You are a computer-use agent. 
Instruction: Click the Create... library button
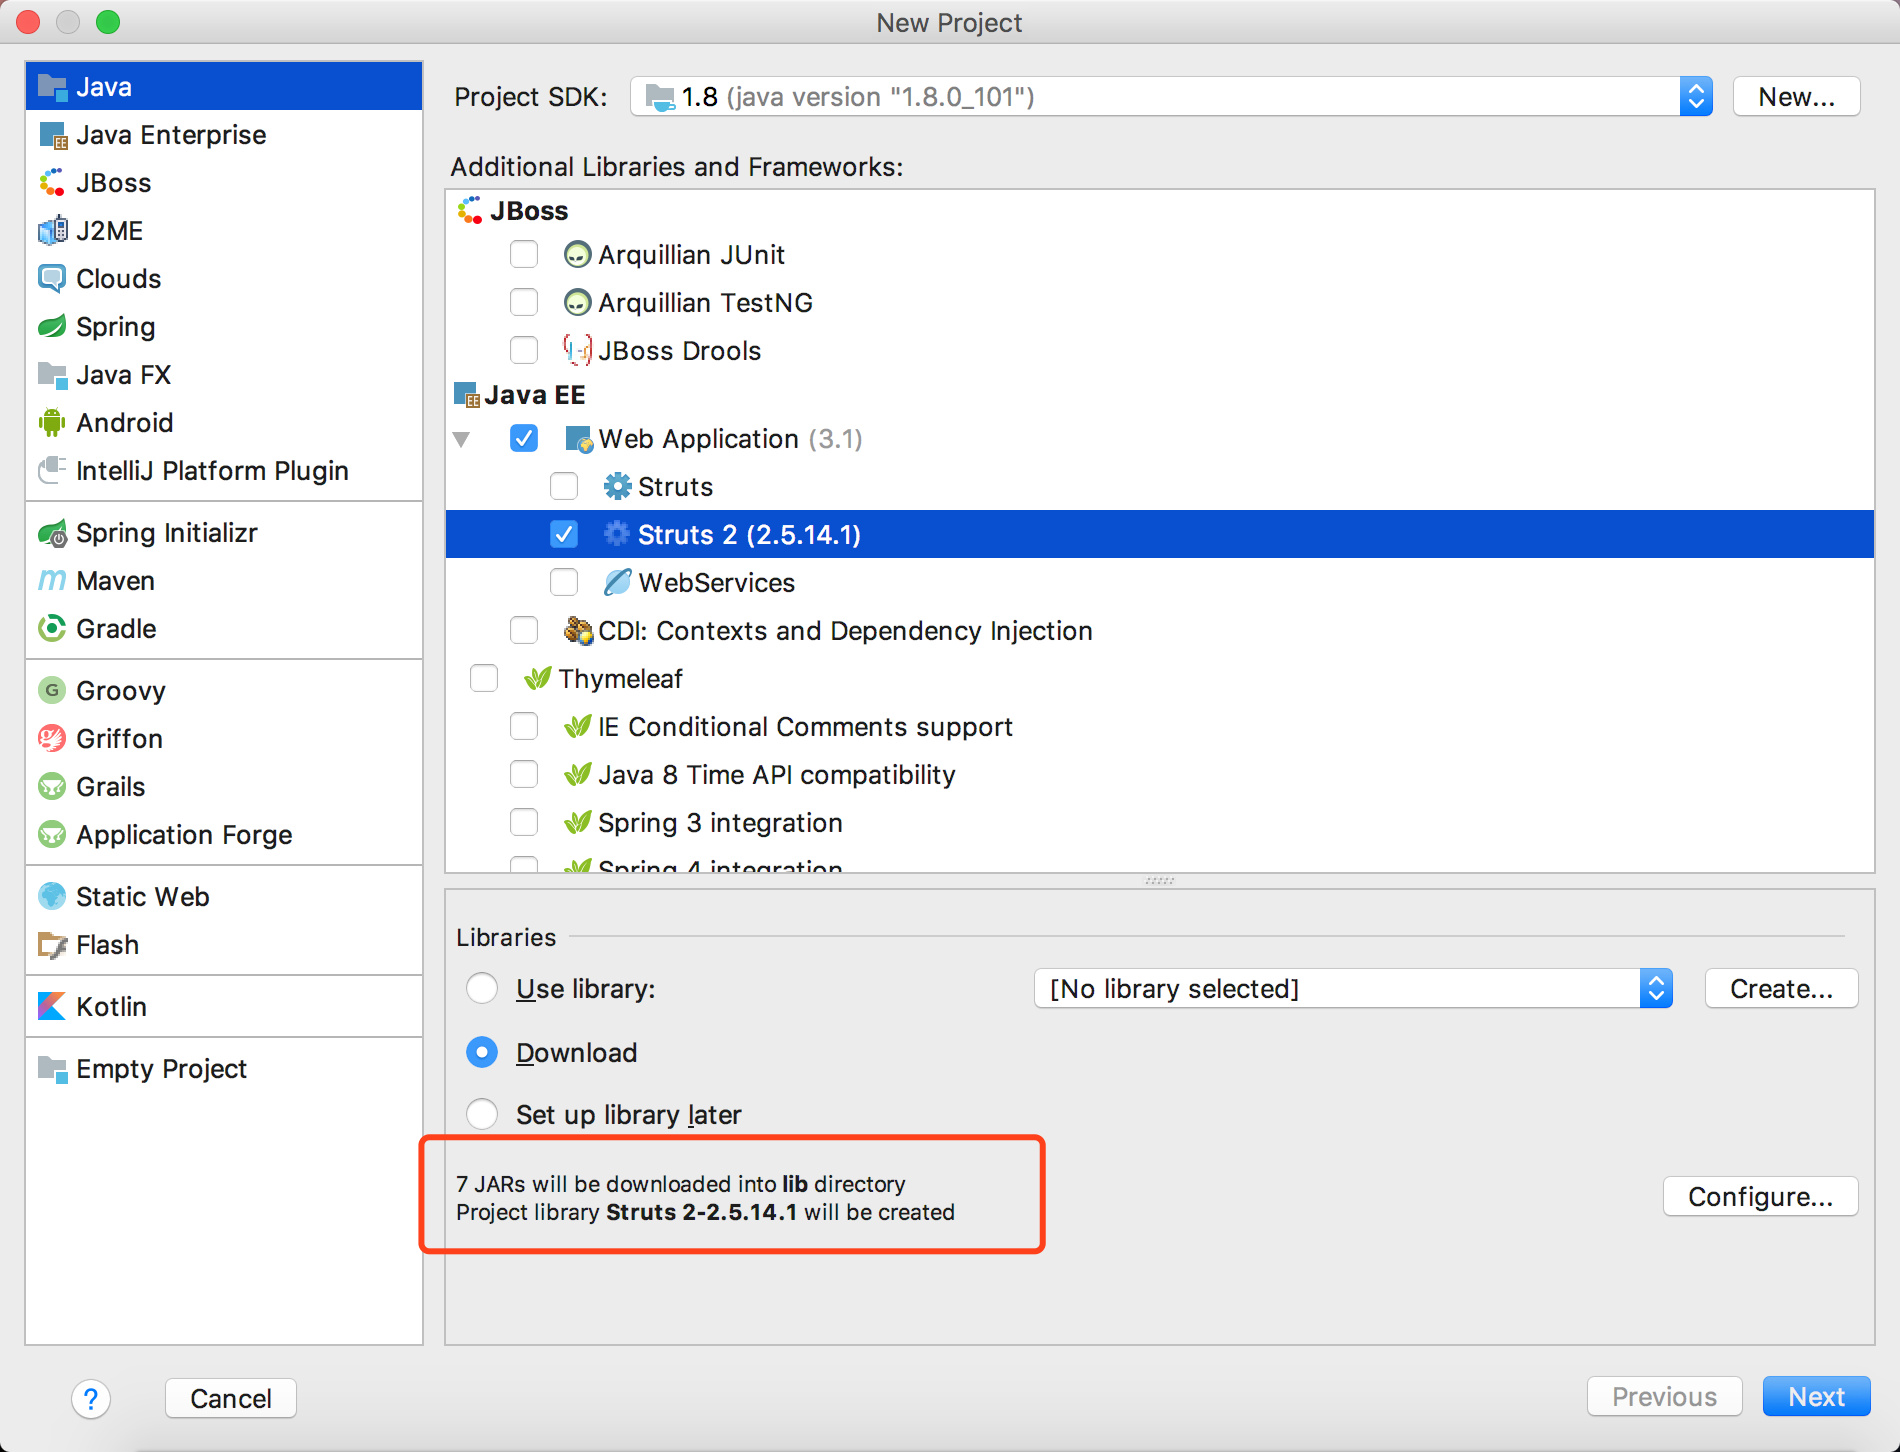(1781, 989)
